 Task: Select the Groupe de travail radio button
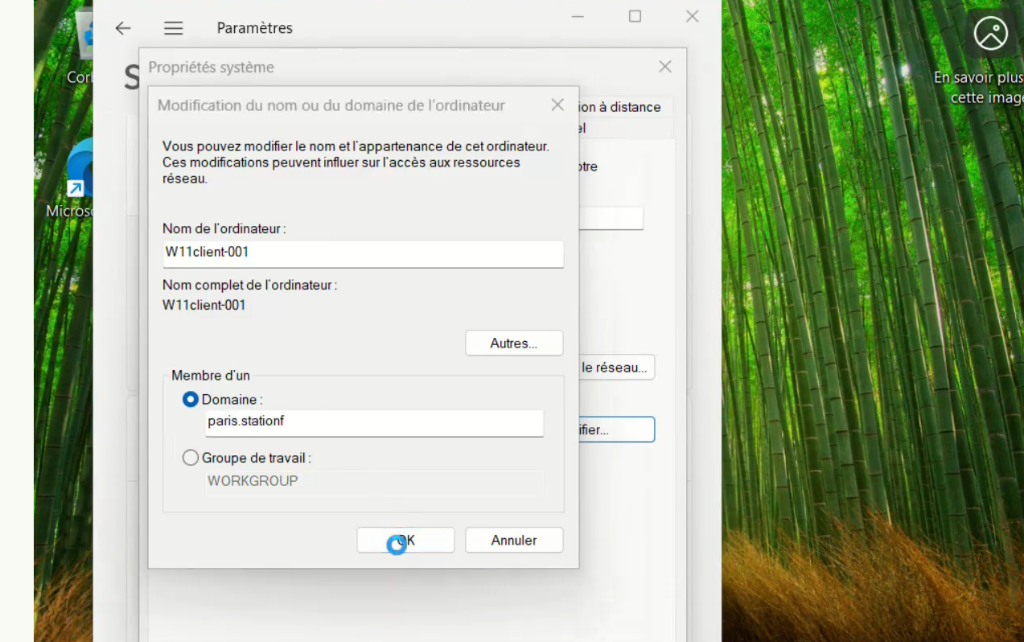[191, 458]
